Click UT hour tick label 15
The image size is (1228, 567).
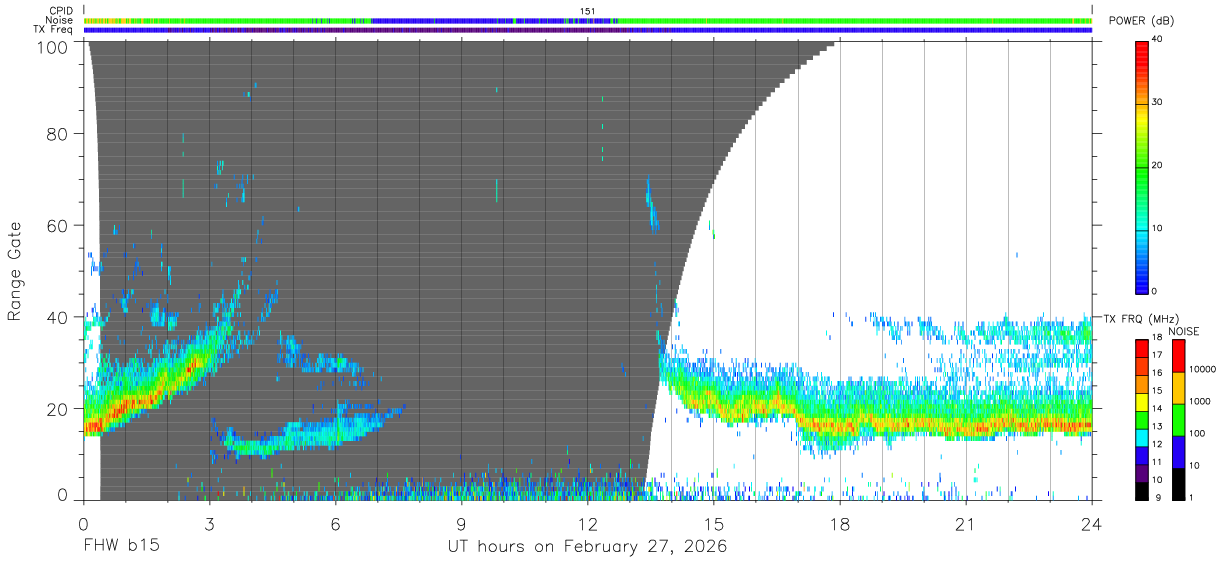tap(713, 524)
